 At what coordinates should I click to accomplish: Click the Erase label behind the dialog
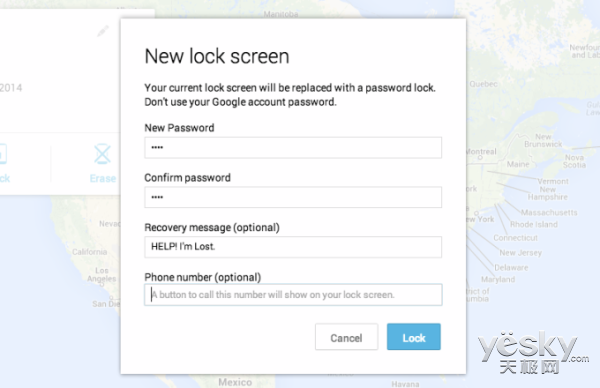(103, 179)
